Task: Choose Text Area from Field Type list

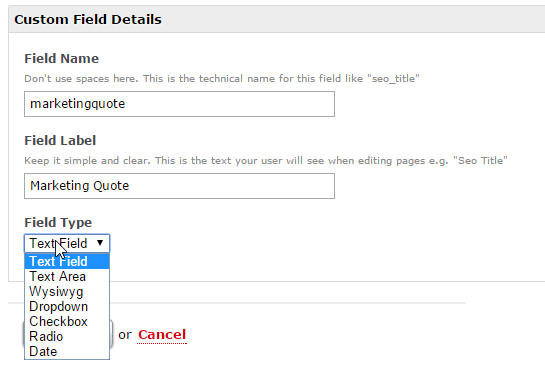Action: point(67,276)
